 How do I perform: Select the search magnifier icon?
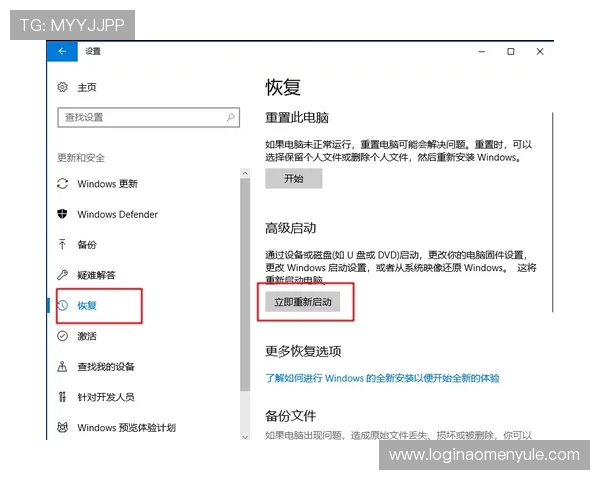click(x=230, y=117)
